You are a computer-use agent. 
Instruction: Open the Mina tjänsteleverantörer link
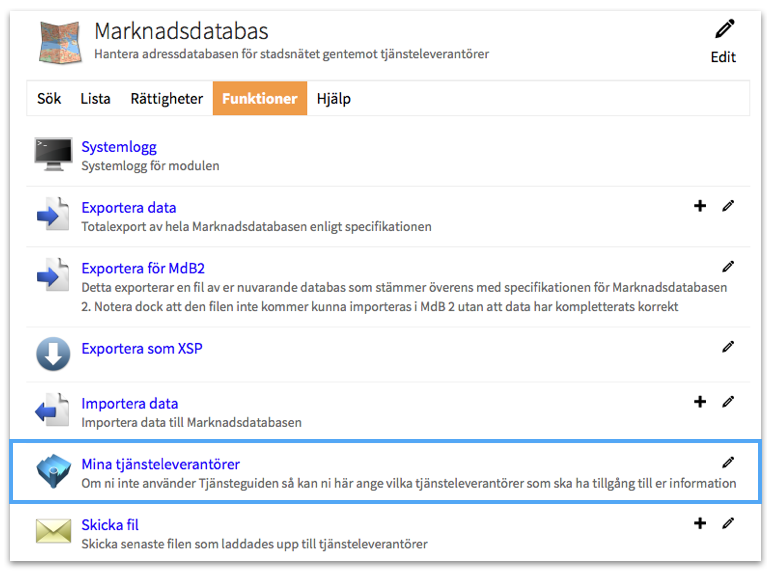160,464
